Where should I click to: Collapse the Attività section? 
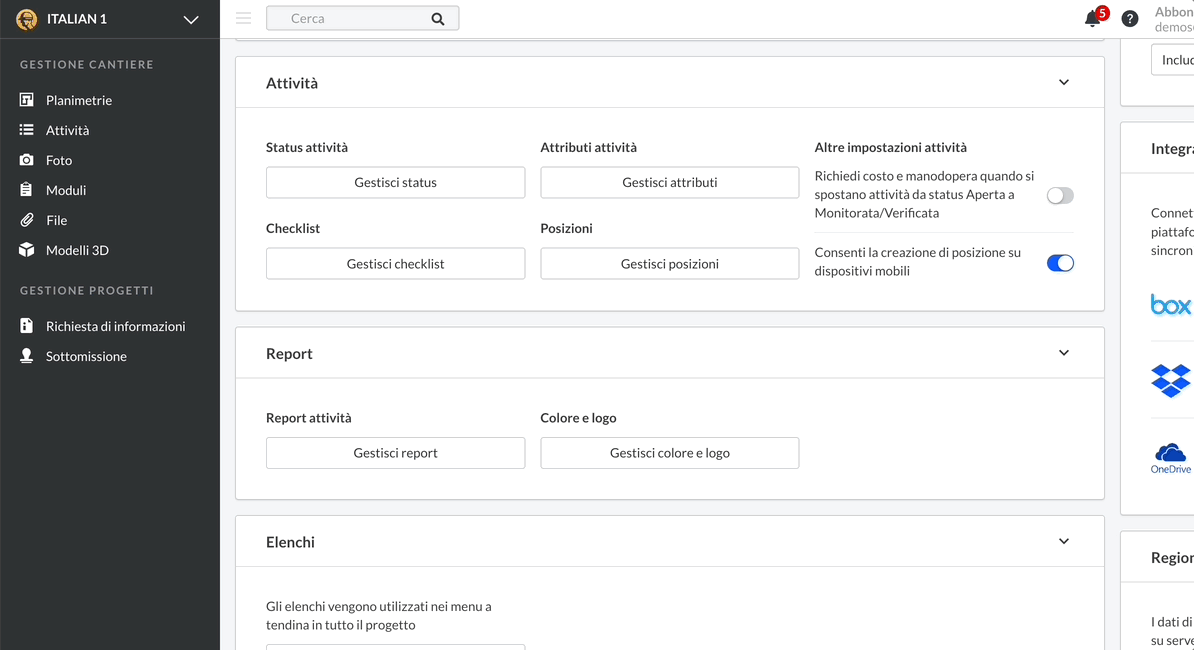point(1064,82)
